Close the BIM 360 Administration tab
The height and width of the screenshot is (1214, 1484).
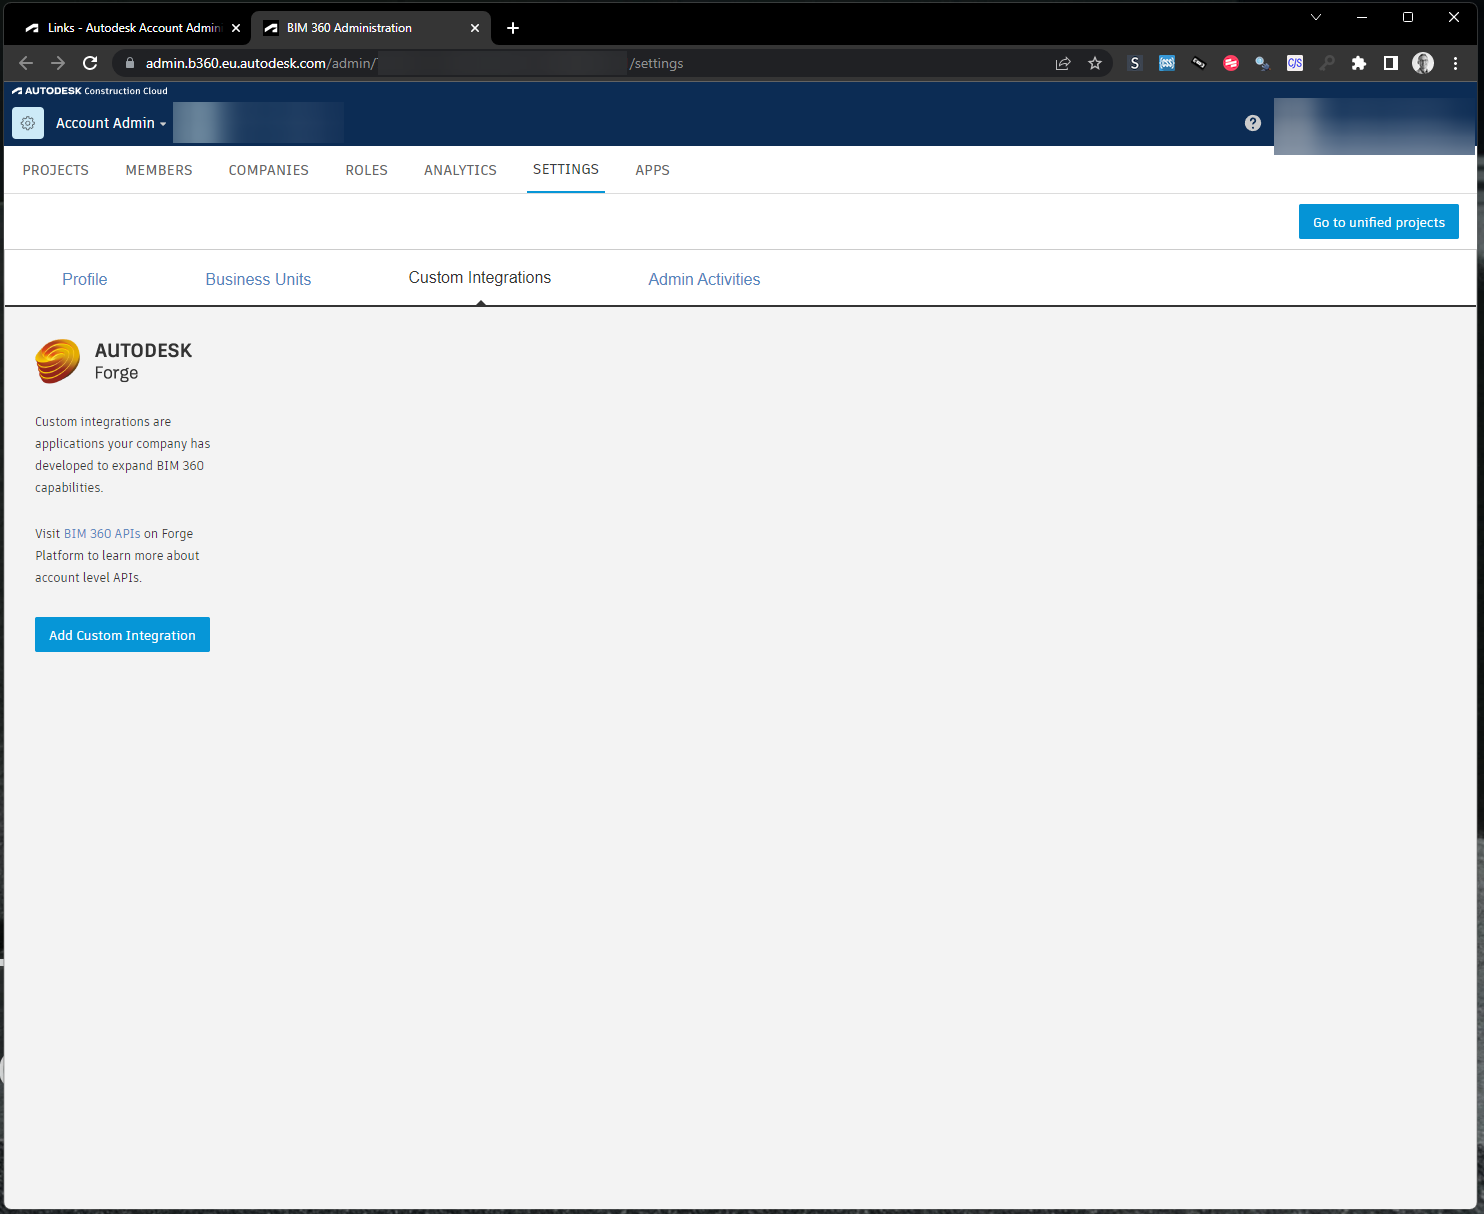(x=475, y=28)
